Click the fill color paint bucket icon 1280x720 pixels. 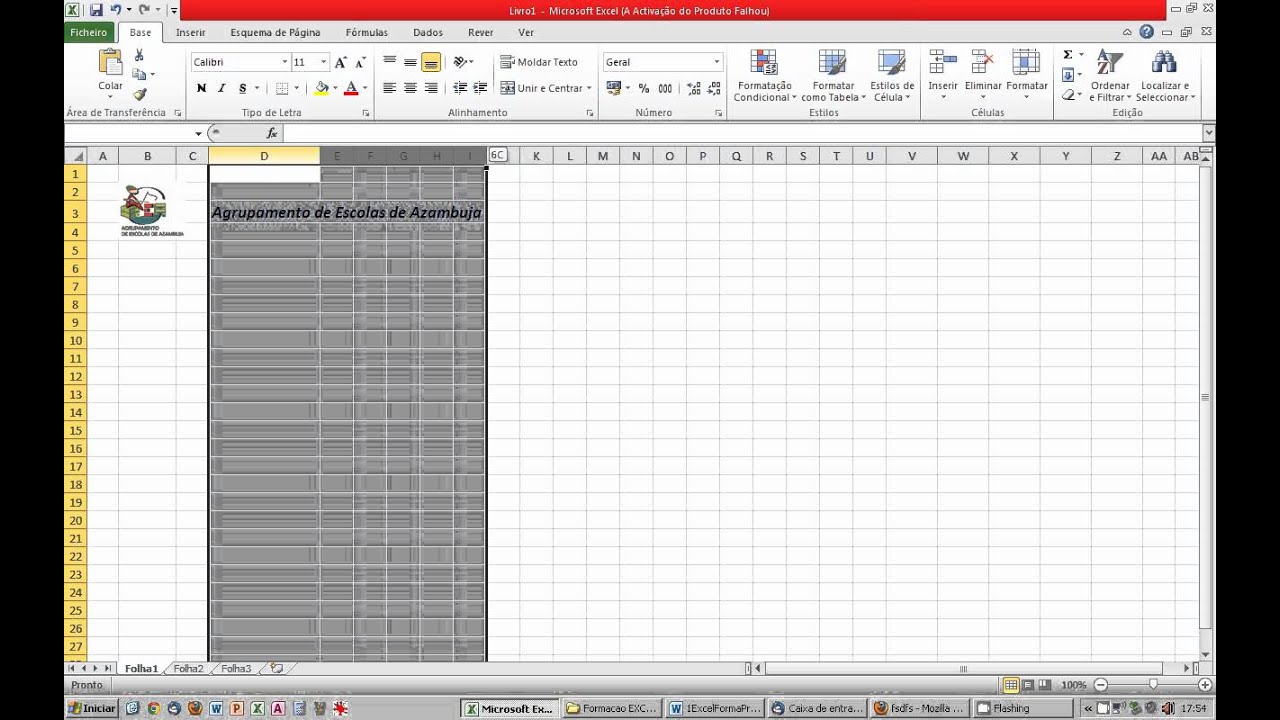322,88
